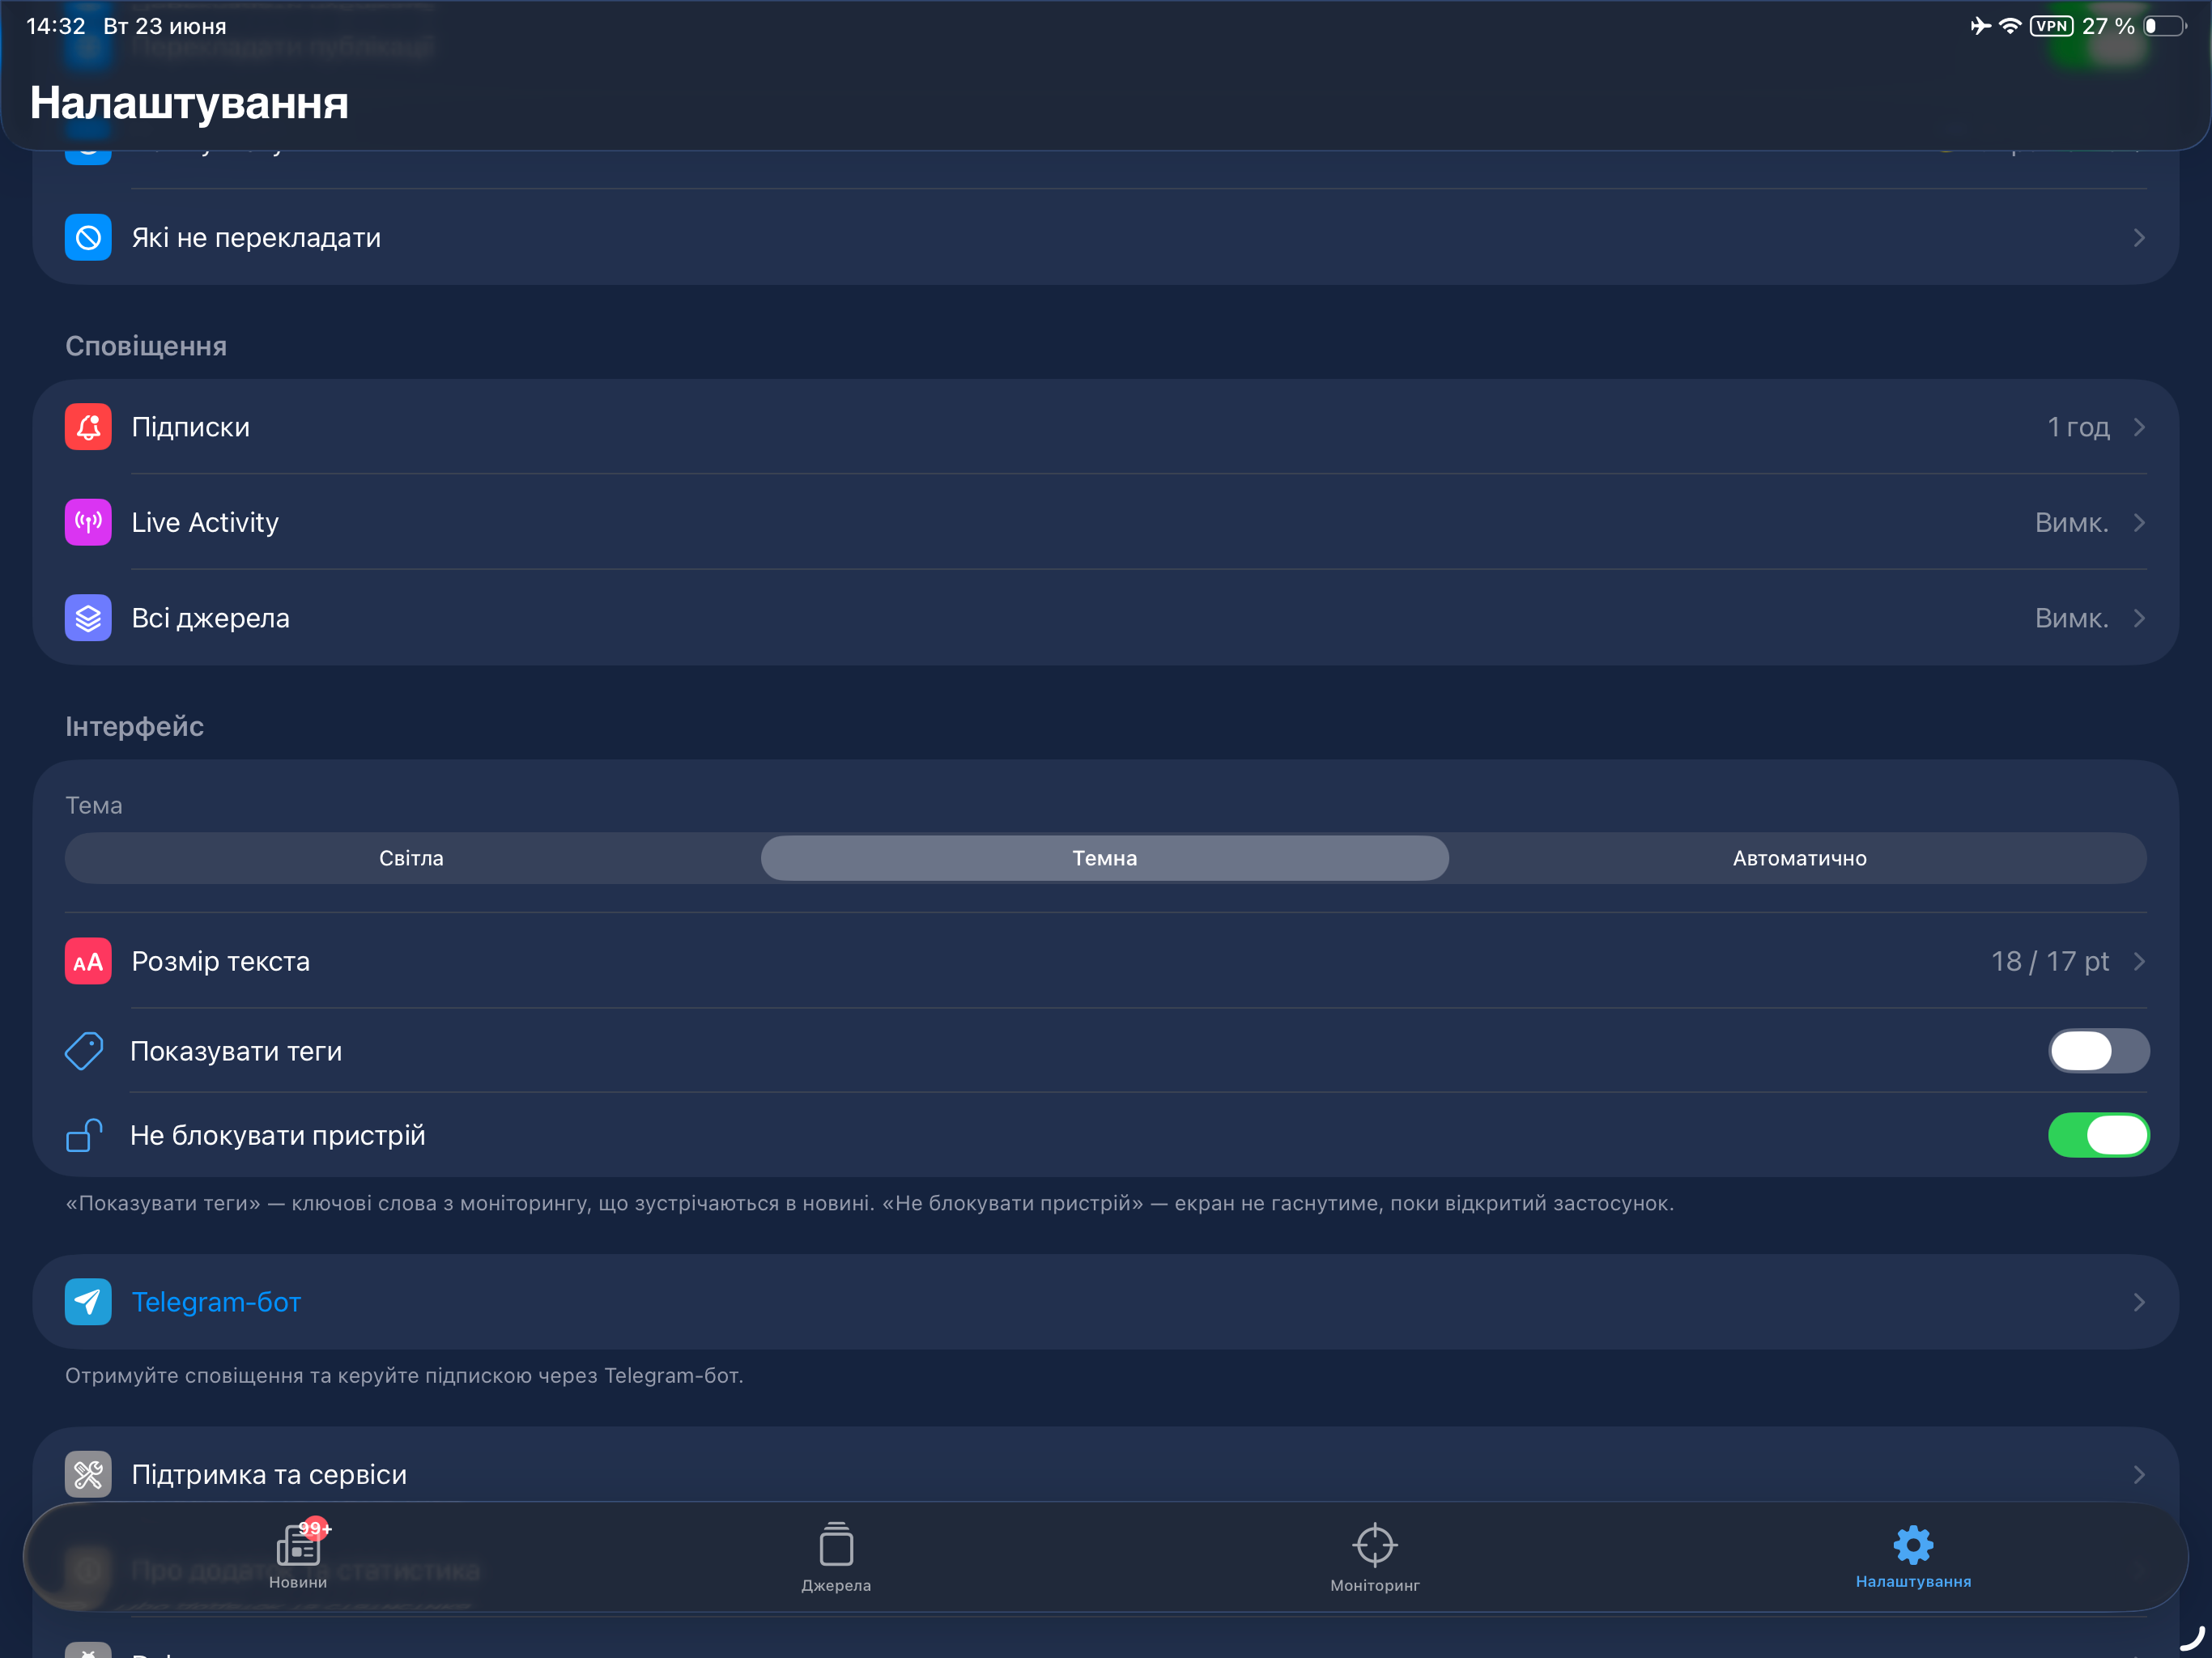This screenshot has height=1658, width=2212.
Task: Open Live Activity settings
Action: point(1106,522)
